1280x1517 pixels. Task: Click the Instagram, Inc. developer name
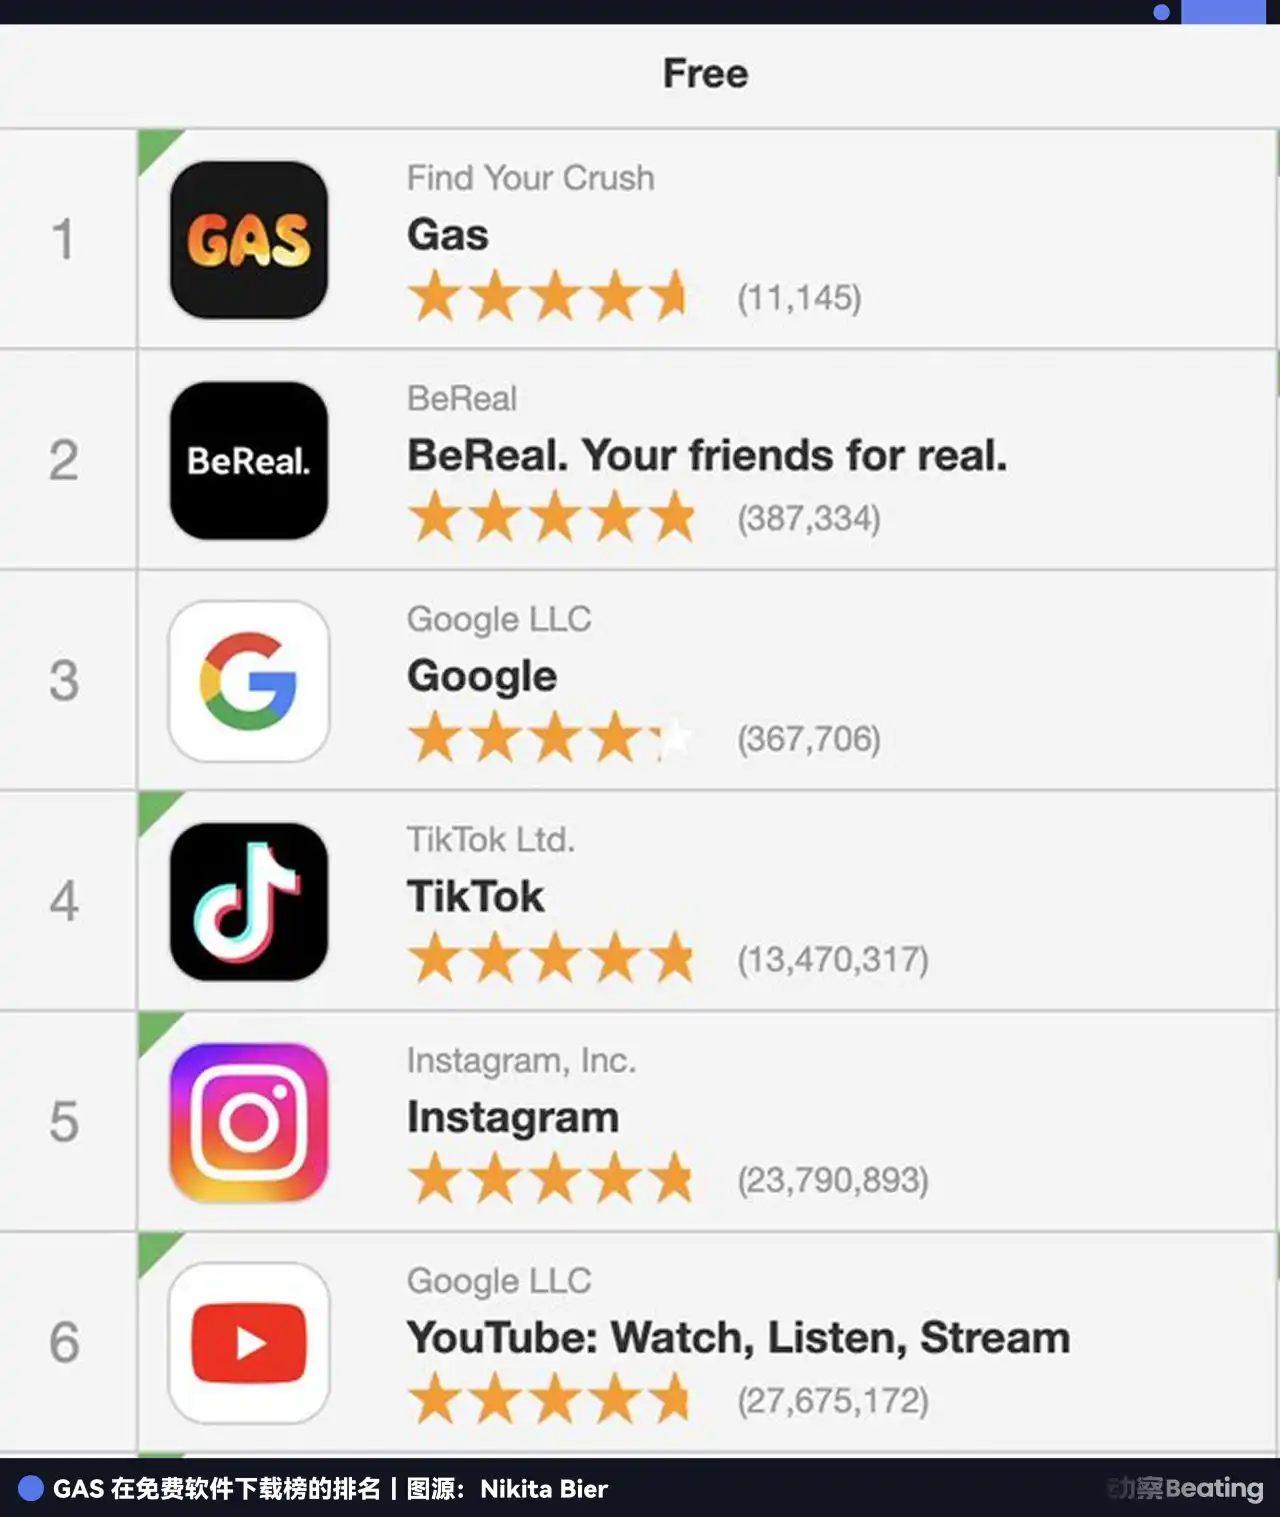tap(521, 1060)
